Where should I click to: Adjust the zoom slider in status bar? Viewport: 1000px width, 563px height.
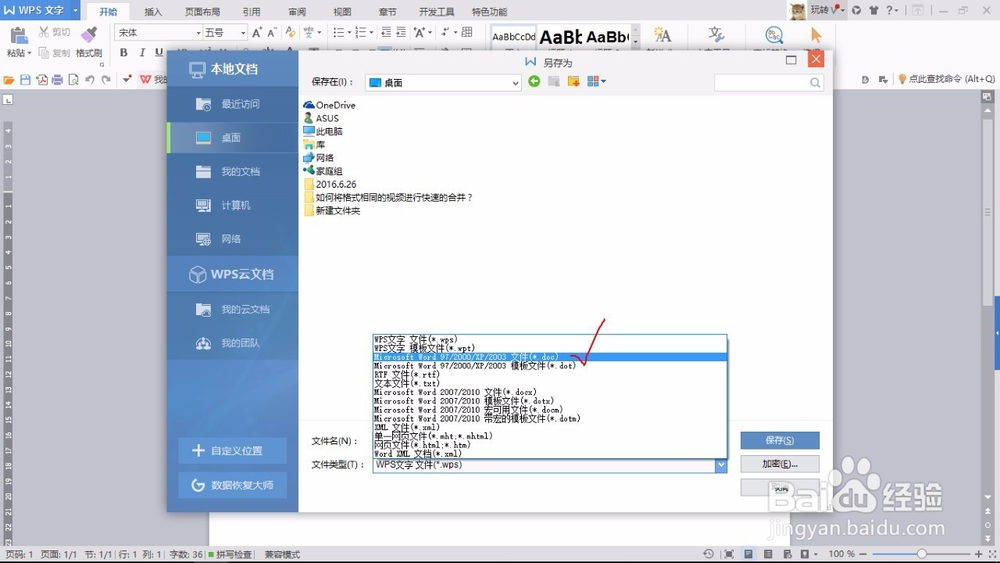coord(922,554)
